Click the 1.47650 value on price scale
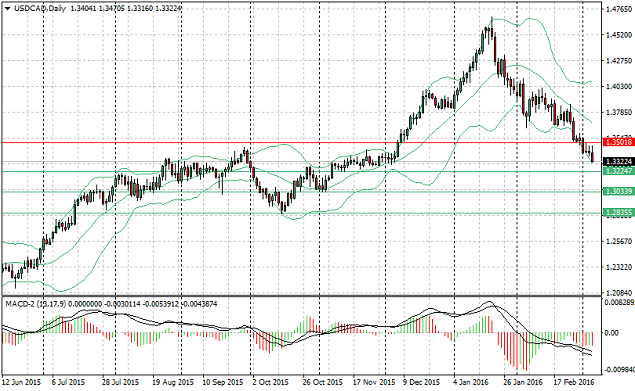Image resolution: width=635 pixels, height=391 pixels. click(619, 9)
